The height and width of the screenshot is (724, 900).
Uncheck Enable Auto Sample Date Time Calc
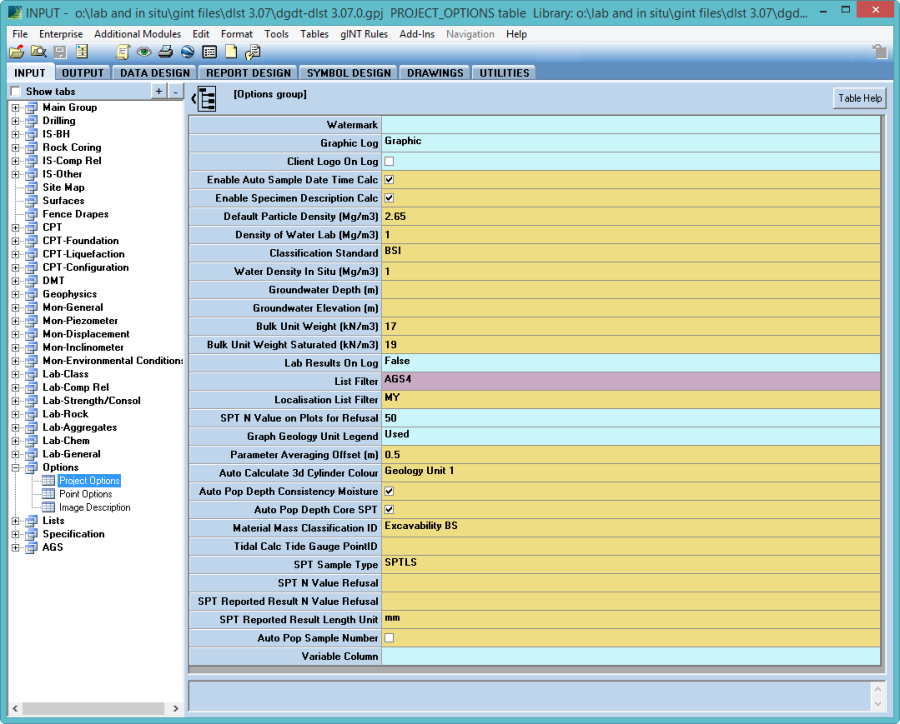point(389,180)
